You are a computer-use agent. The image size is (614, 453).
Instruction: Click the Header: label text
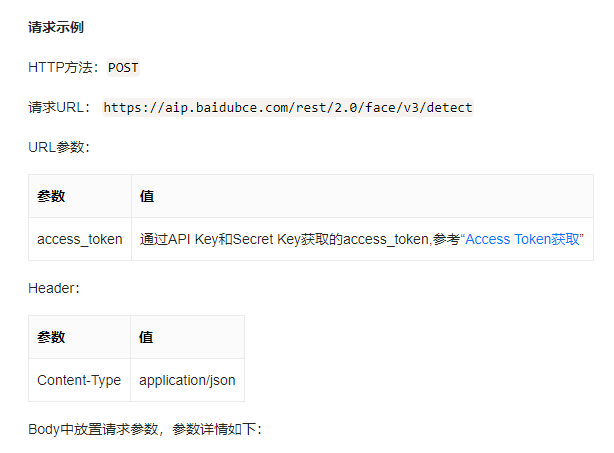click(x=54, y=288)
